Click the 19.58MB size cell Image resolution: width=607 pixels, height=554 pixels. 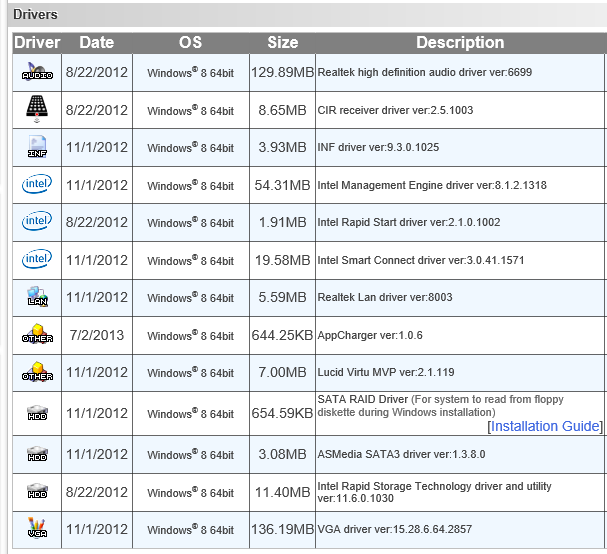(x=283, y=260)
